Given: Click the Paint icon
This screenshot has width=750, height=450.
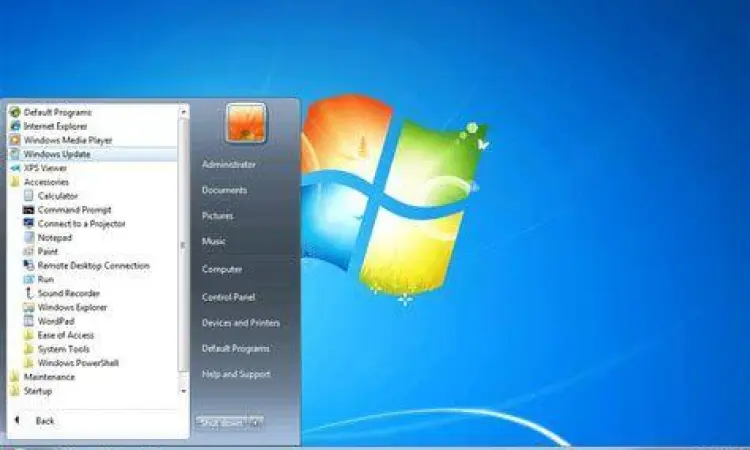Looking at the screenshot, I should 29,251.
